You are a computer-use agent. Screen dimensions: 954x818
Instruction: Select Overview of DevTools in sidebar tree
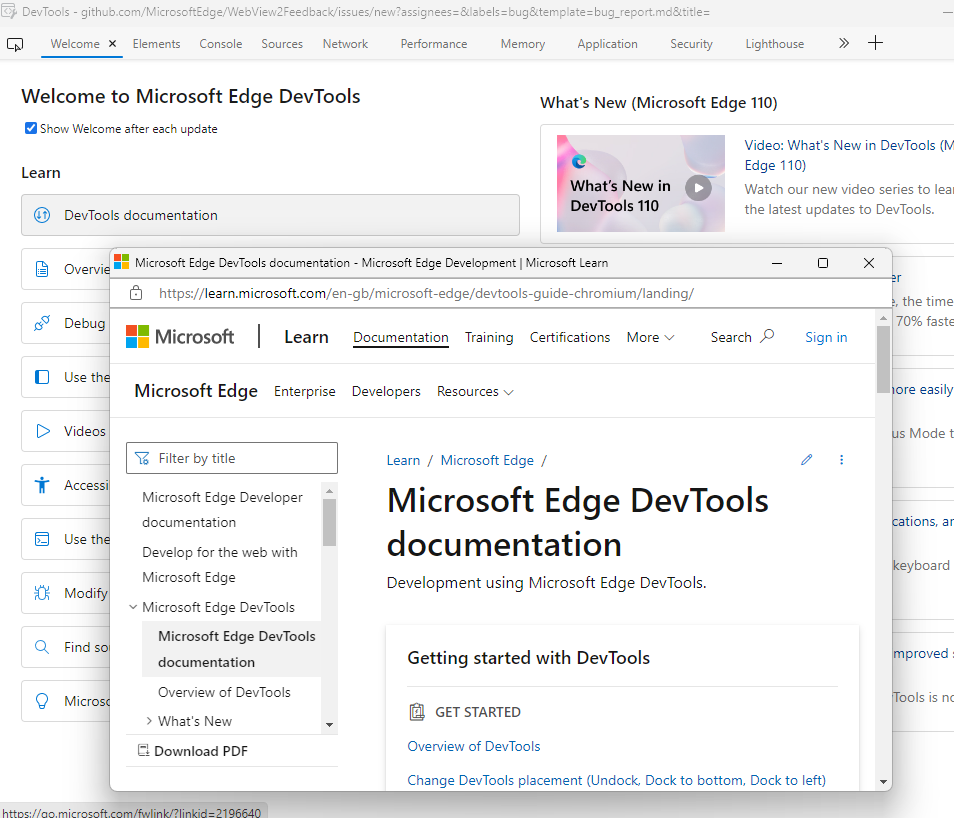coord(224,692)
